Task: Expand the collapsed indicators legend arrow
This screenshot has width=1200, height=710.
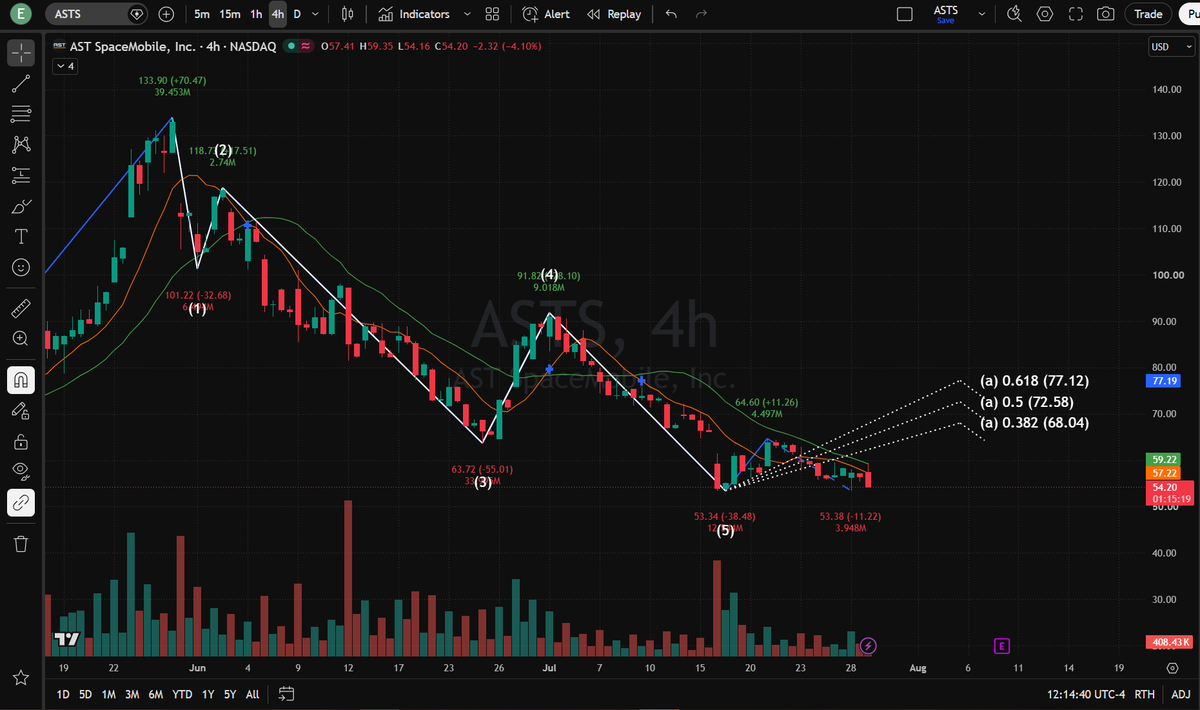Action: (64, 66)
